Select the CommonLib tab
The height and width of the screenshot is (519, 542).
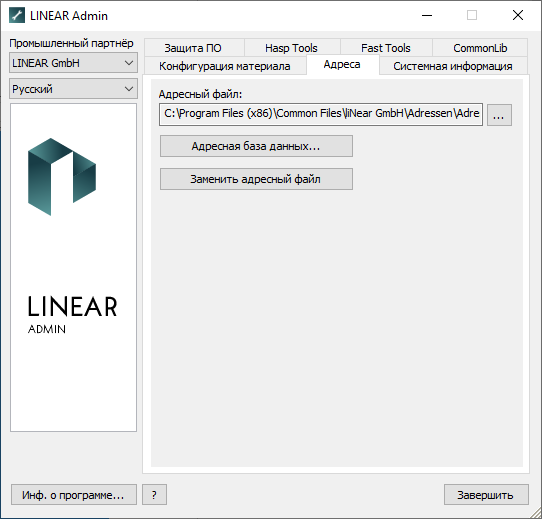pos(480,48)
